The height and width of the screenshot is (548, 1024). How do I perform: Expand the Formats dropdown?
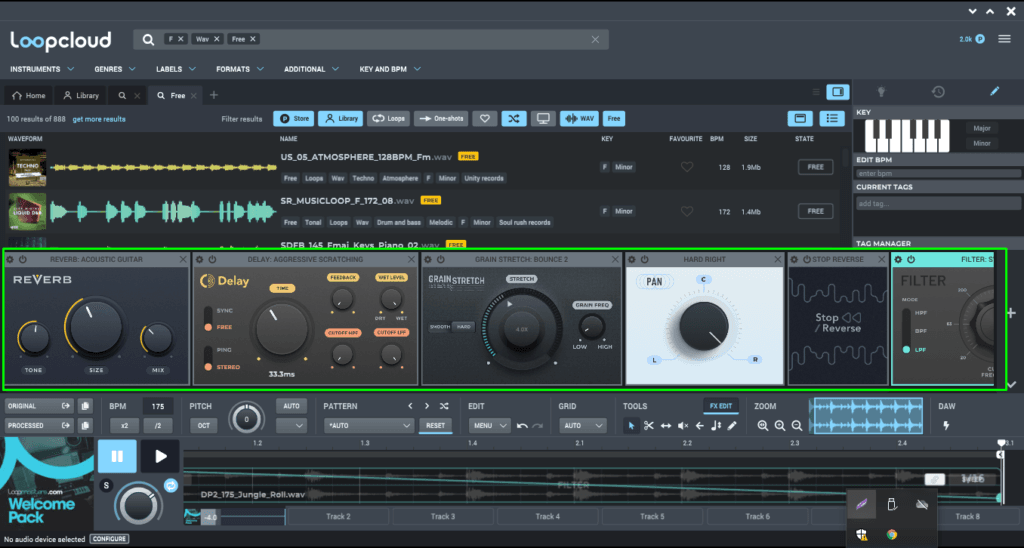240,69
